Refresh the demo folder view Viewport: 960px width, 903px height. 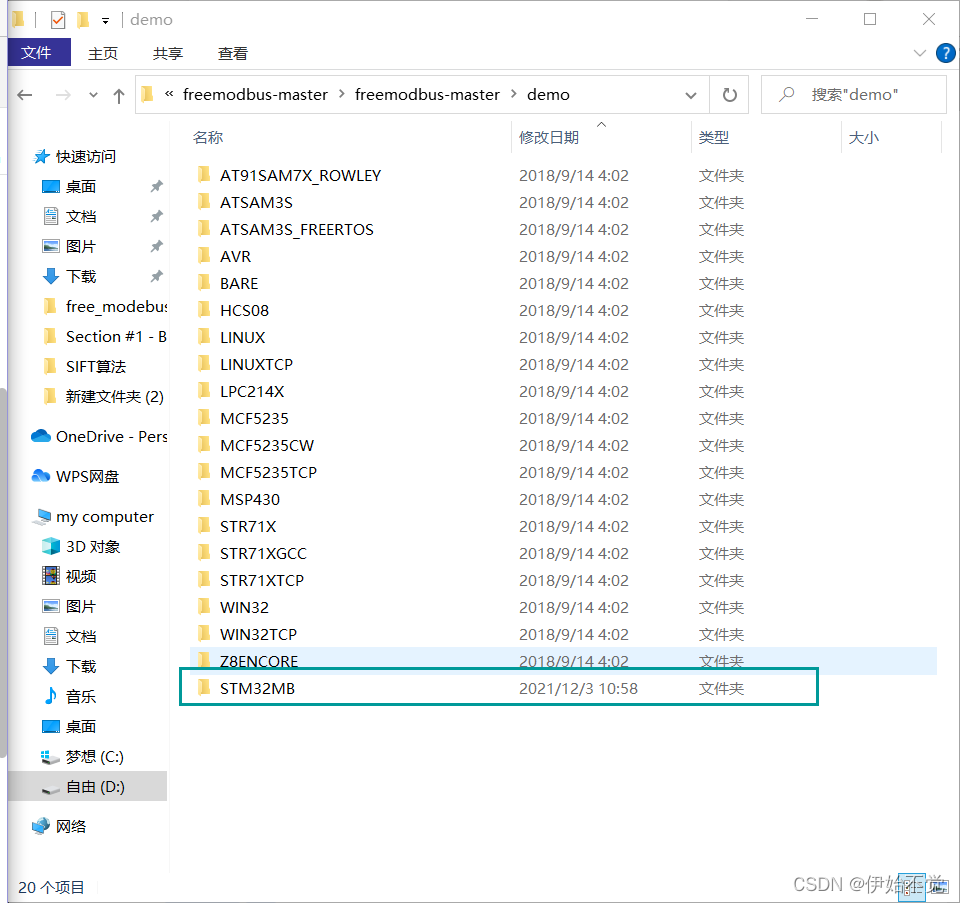pyautogui.click(x=729, y=95)
